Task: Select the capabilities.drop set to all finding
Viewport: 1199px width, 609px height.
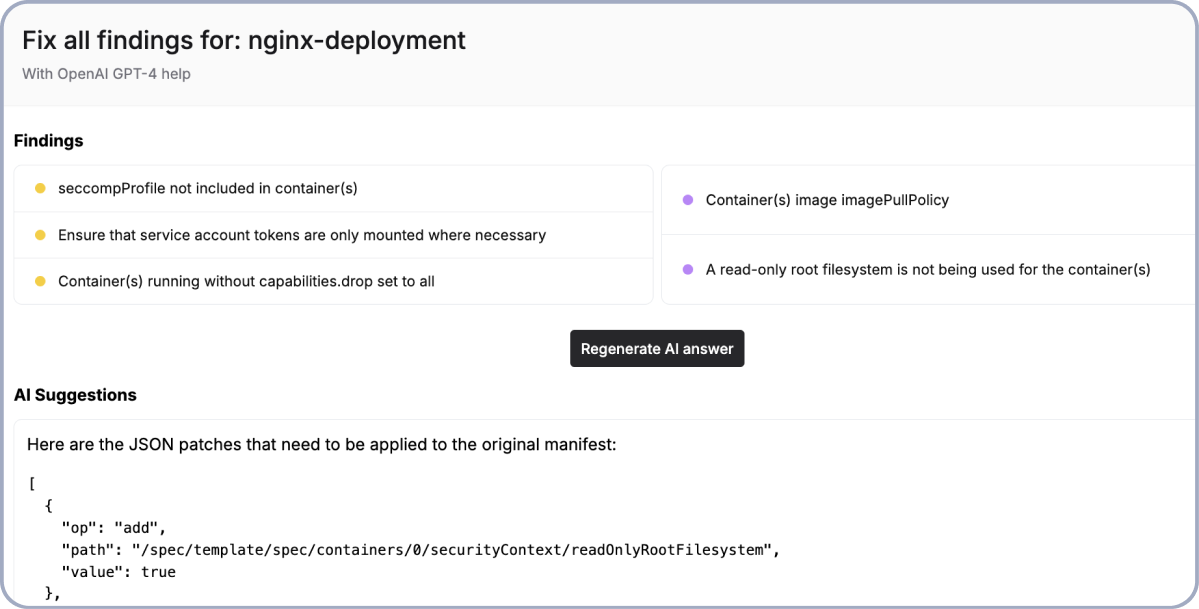Action: [x=246, y=281]
